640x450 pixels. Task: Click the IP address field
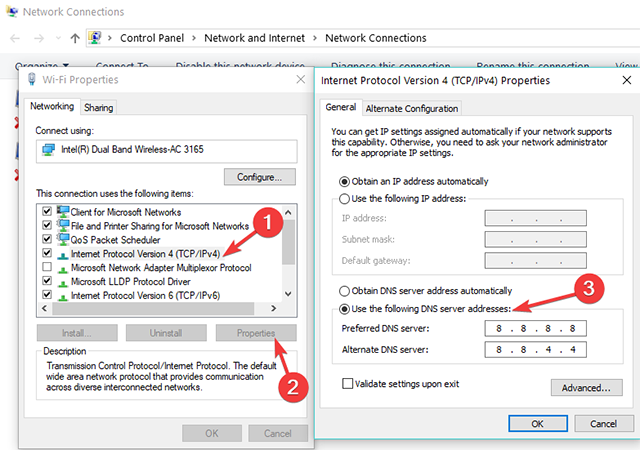(x=536, y=218)
